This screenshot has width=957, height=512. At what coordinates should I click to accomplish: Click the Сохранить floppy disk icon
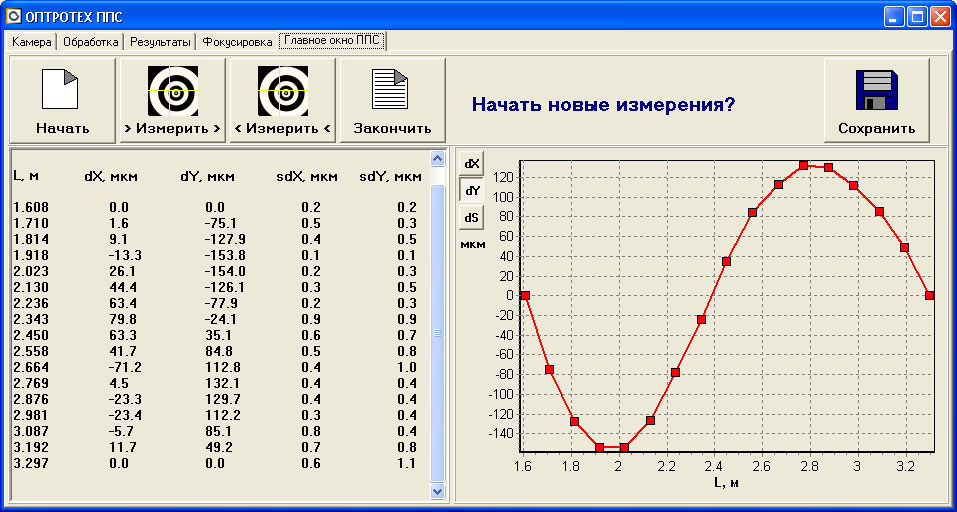[x=876, y=90]
